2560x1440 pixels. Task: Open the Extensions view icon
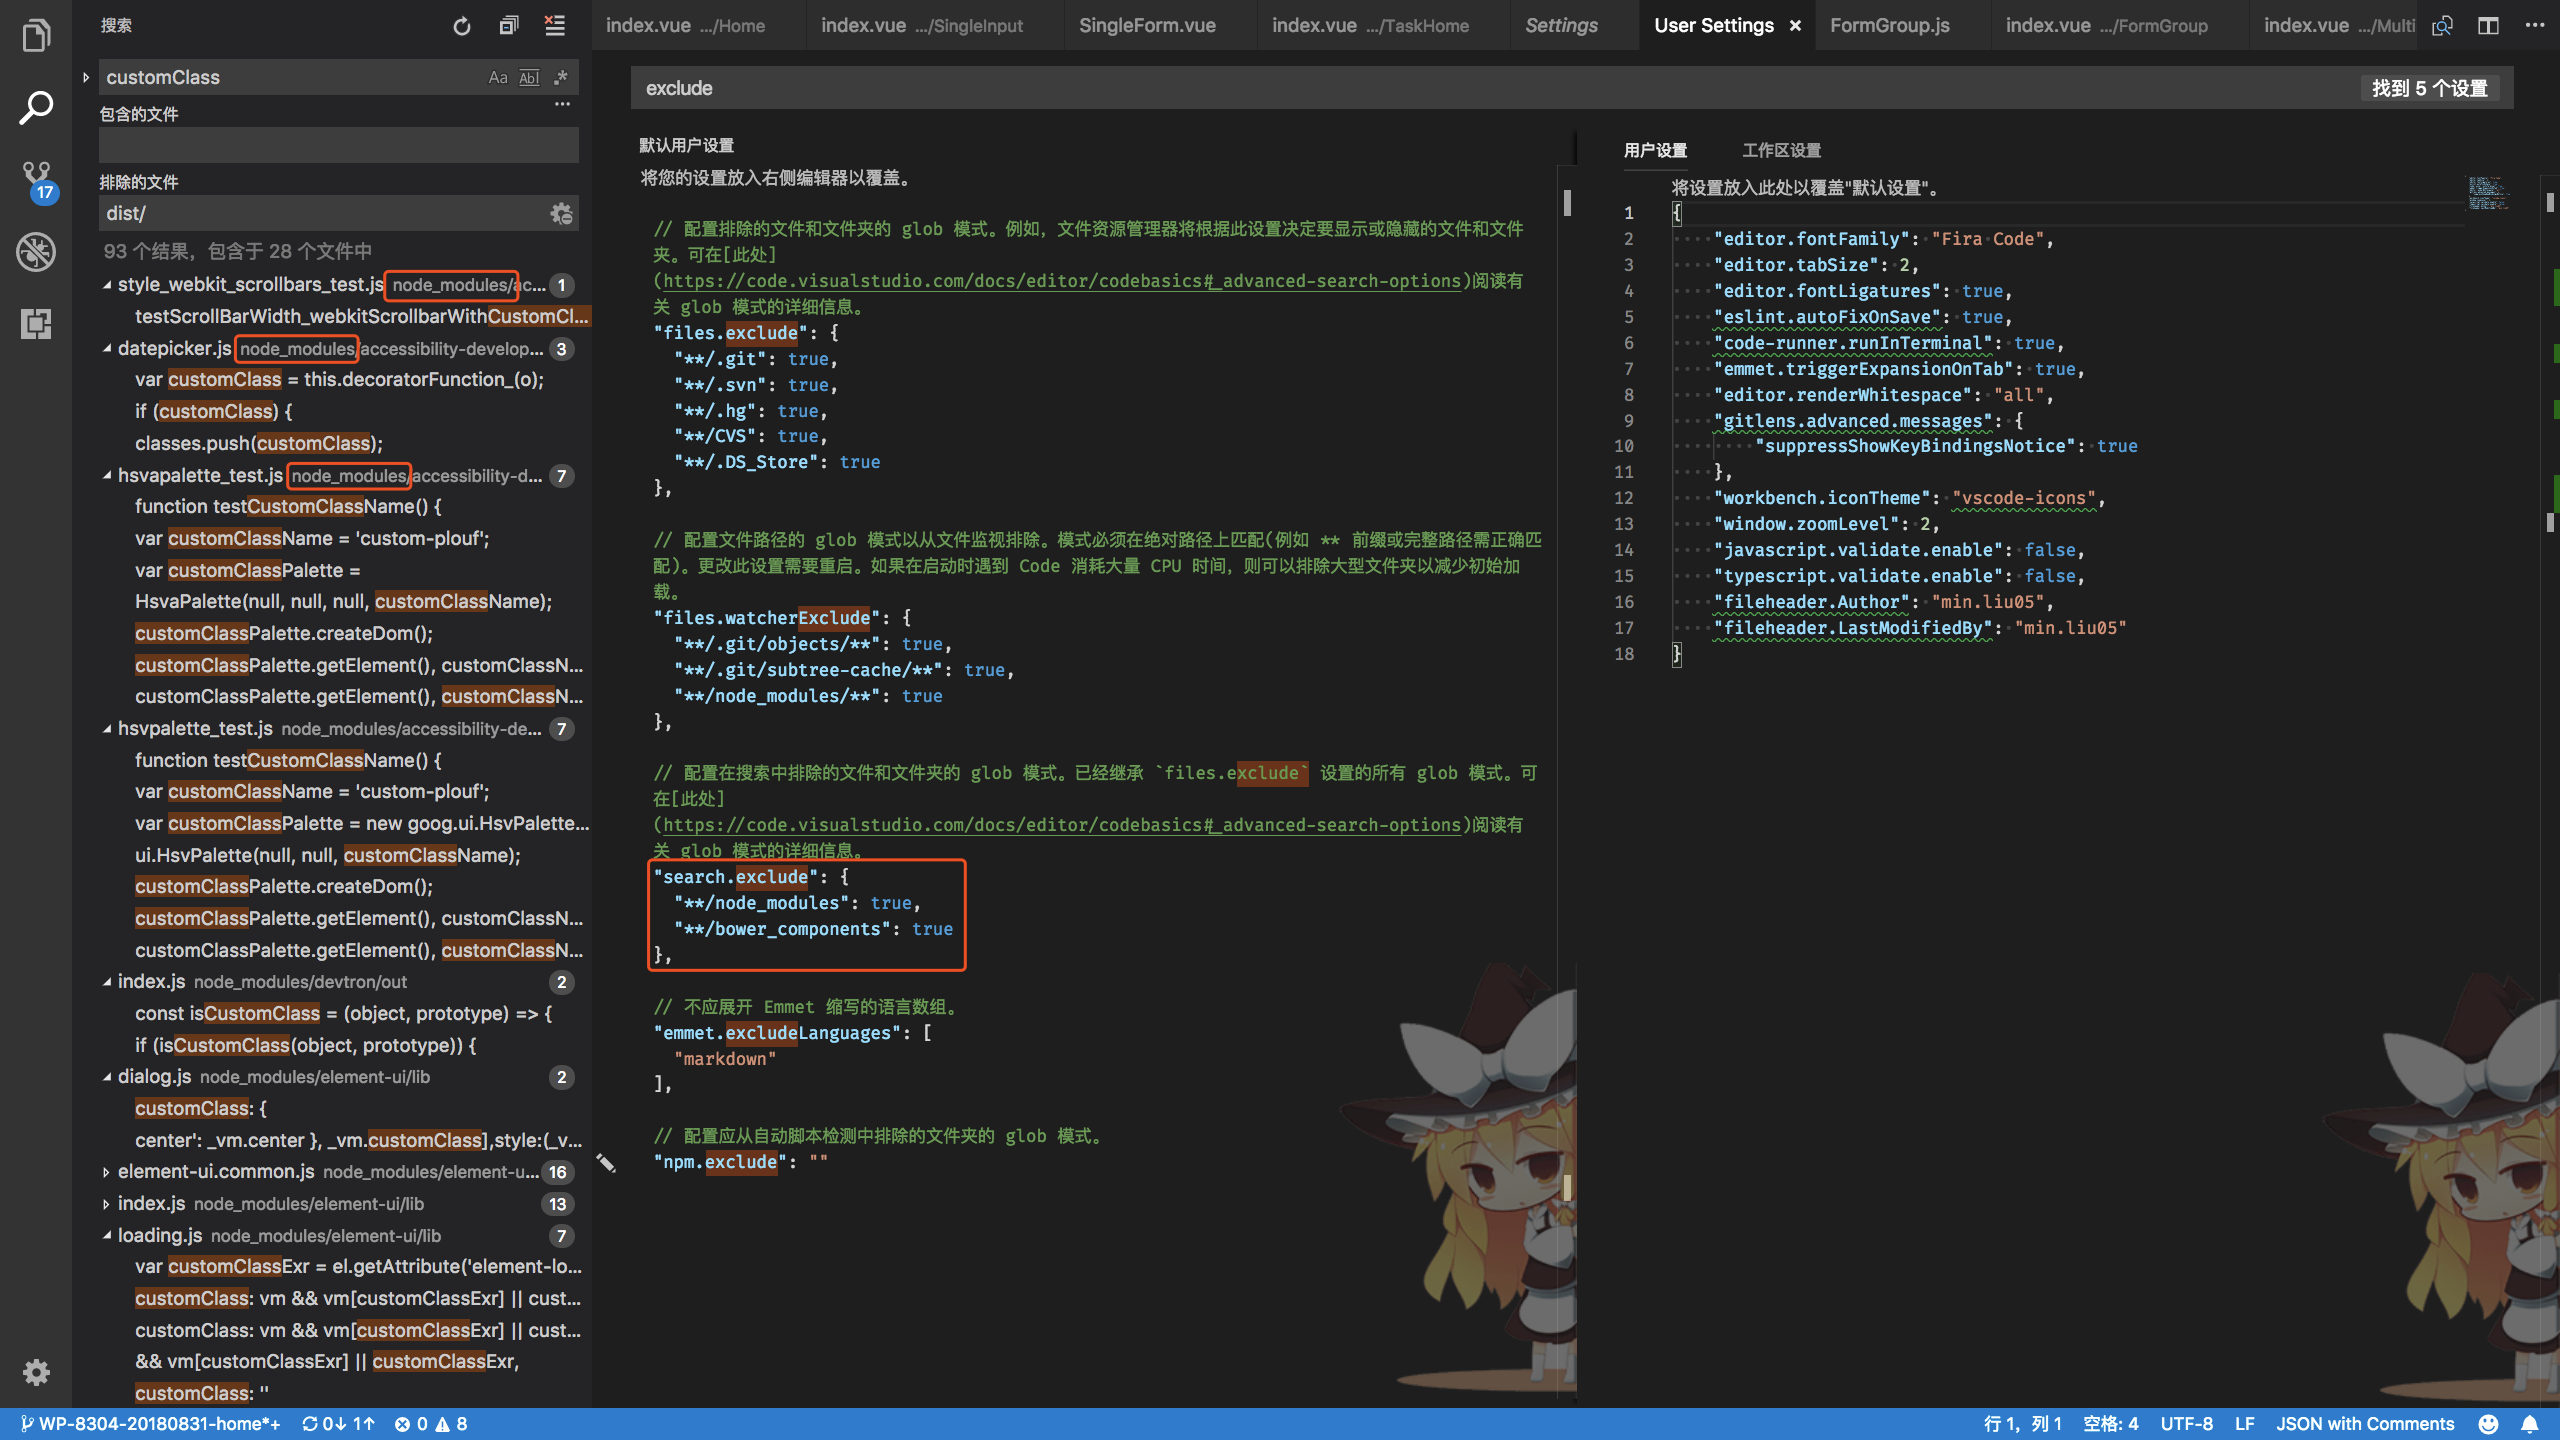click(36, 324)
